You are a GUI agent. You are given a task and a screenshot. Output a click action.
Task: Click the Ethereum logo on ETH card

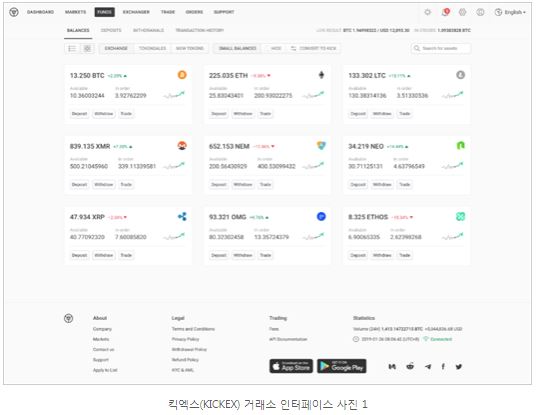pyautogui.click(x=321, y=75)
